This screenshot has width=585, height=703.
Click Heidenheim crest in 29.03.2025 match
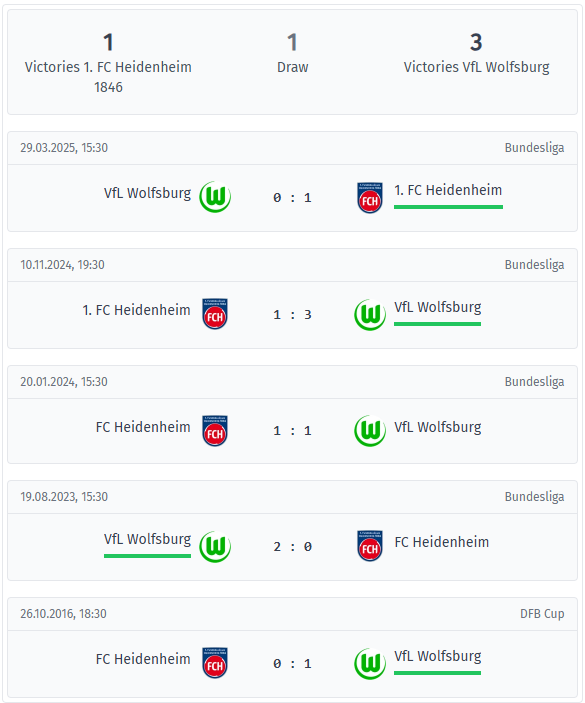click(x=370, y=198)
